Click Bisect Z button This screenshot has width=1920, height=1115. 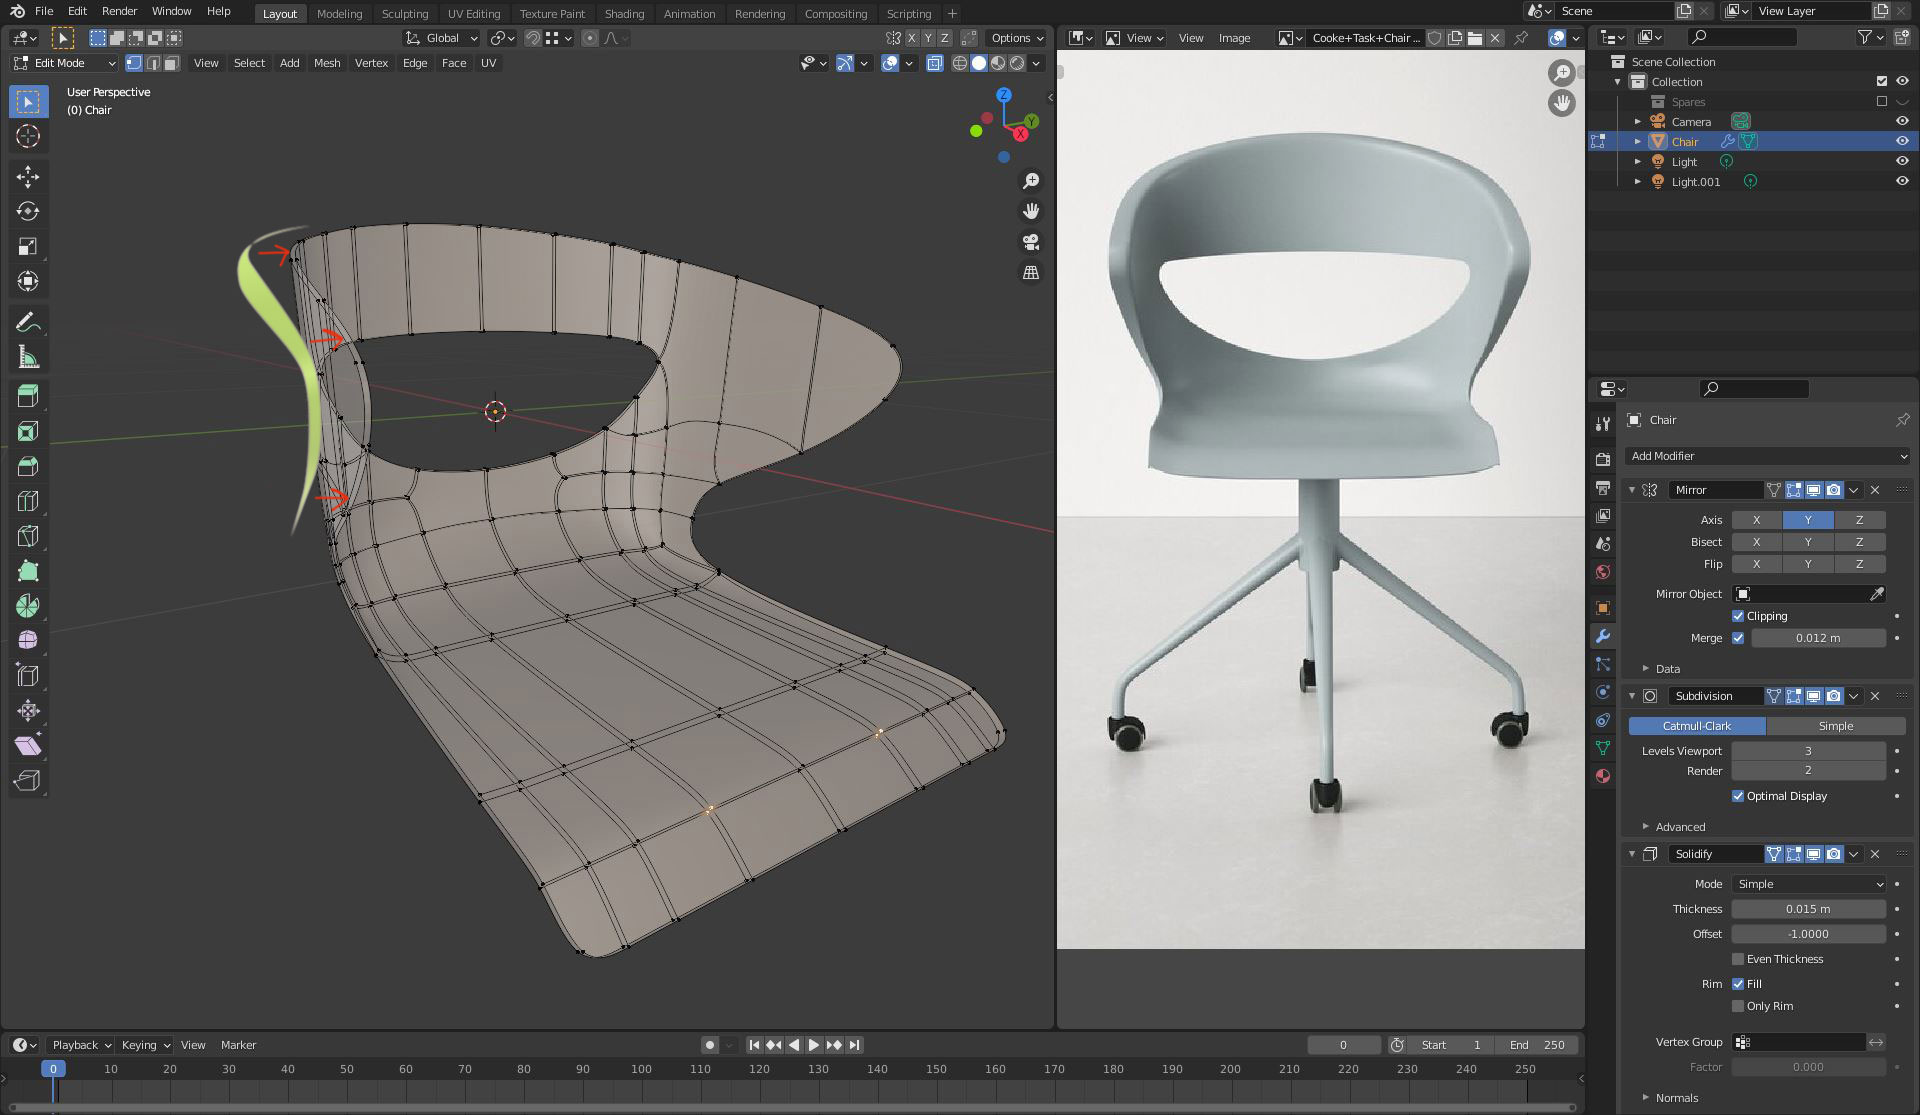click(x=1859, y=542)
